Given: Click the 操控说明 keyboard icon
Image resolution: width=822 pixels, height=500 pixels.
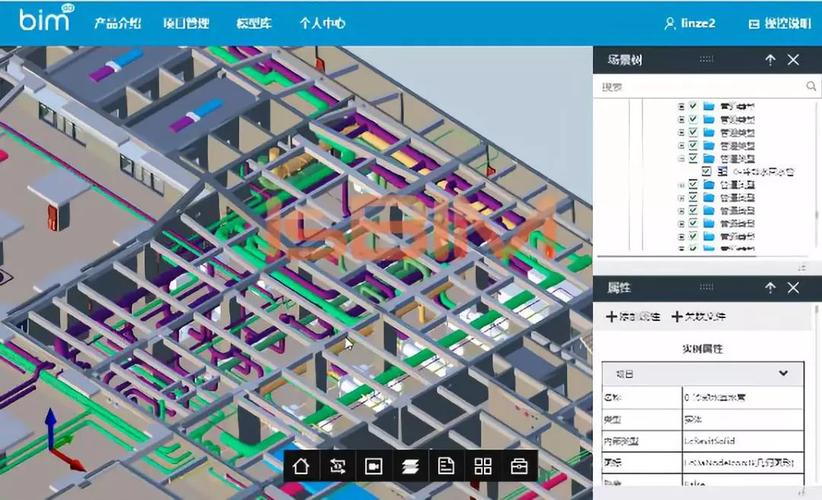Looking at the screenshot, I should (754, 24).
